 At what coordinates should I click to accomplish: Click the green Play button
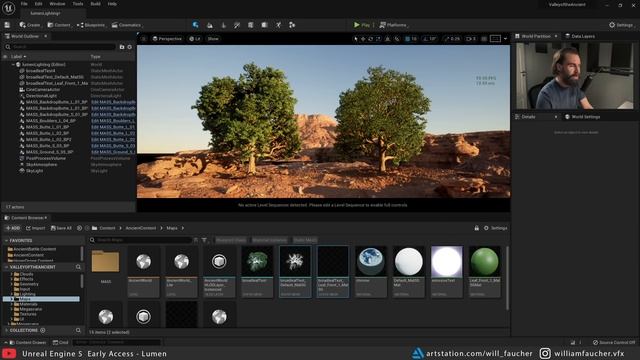362,25
